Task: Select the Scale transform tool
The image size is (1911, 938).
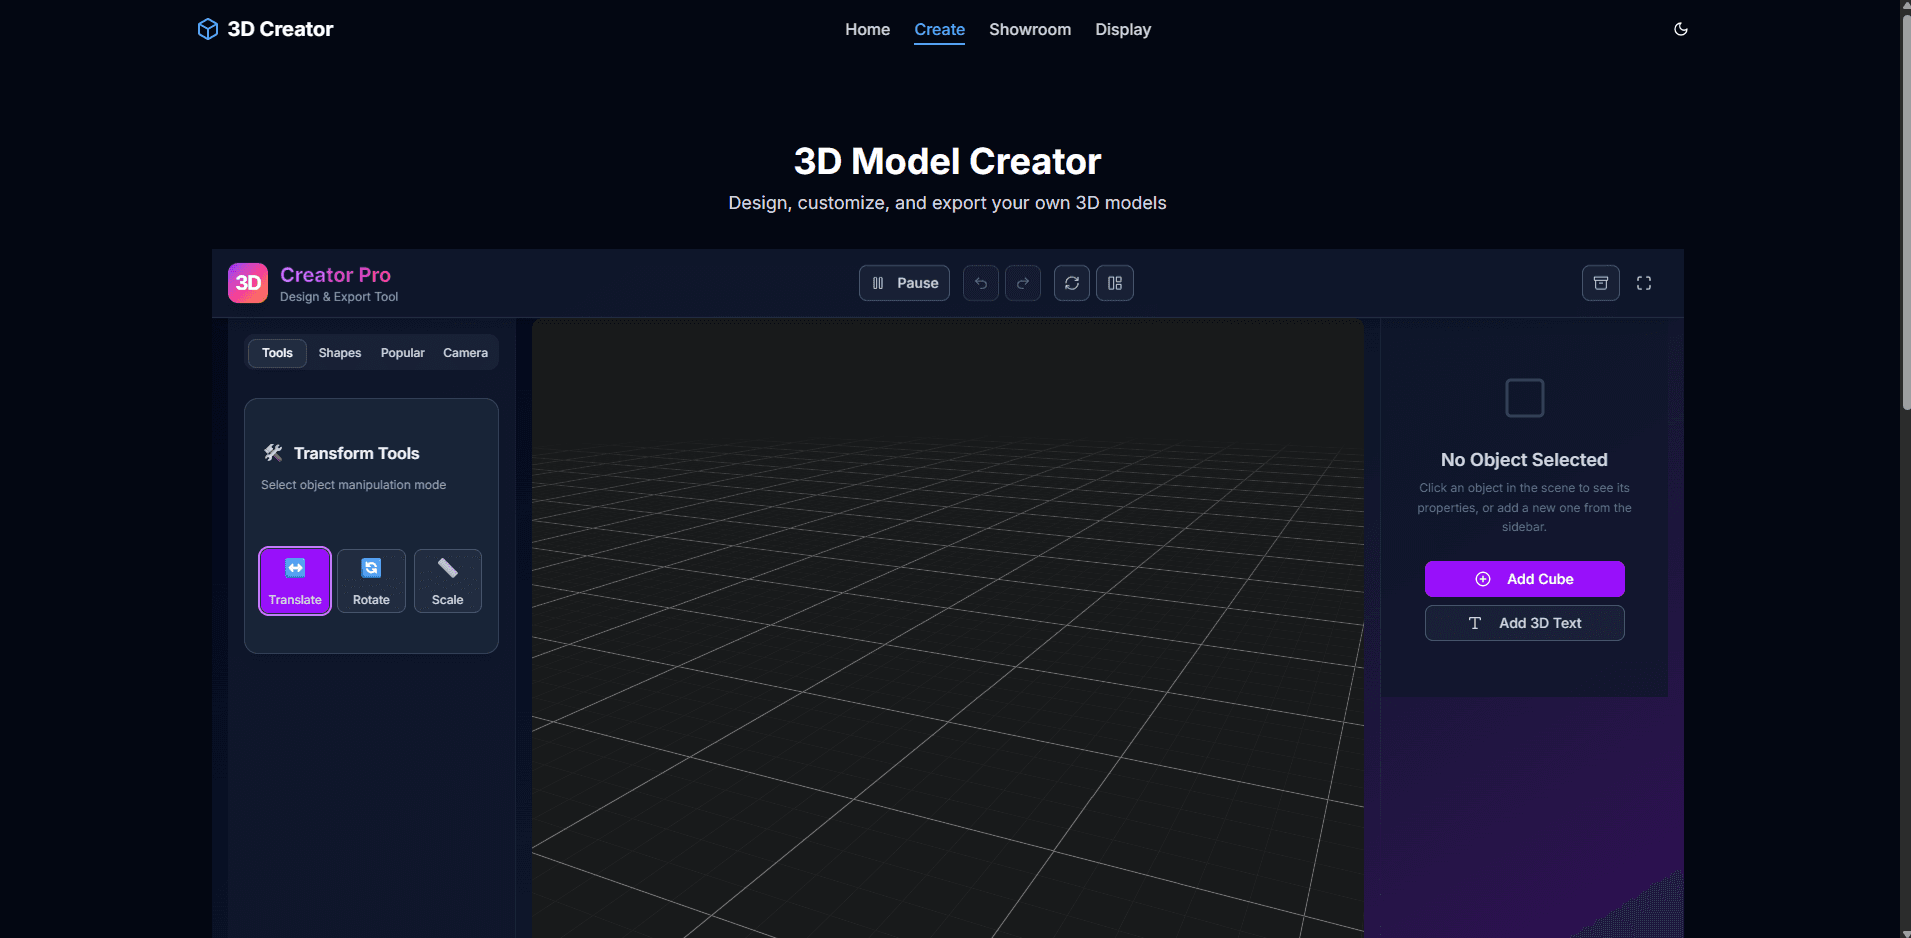Action: pyautogui.click(x=447, y=581)
